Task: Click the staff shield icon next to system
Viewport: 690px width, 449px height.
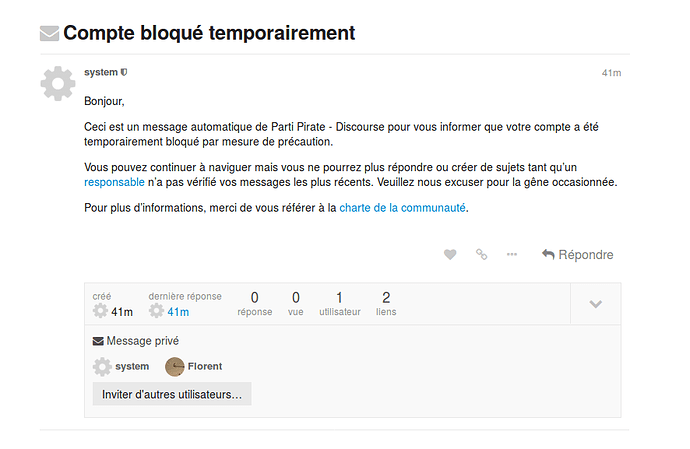Action: click(x=124, y=72)
